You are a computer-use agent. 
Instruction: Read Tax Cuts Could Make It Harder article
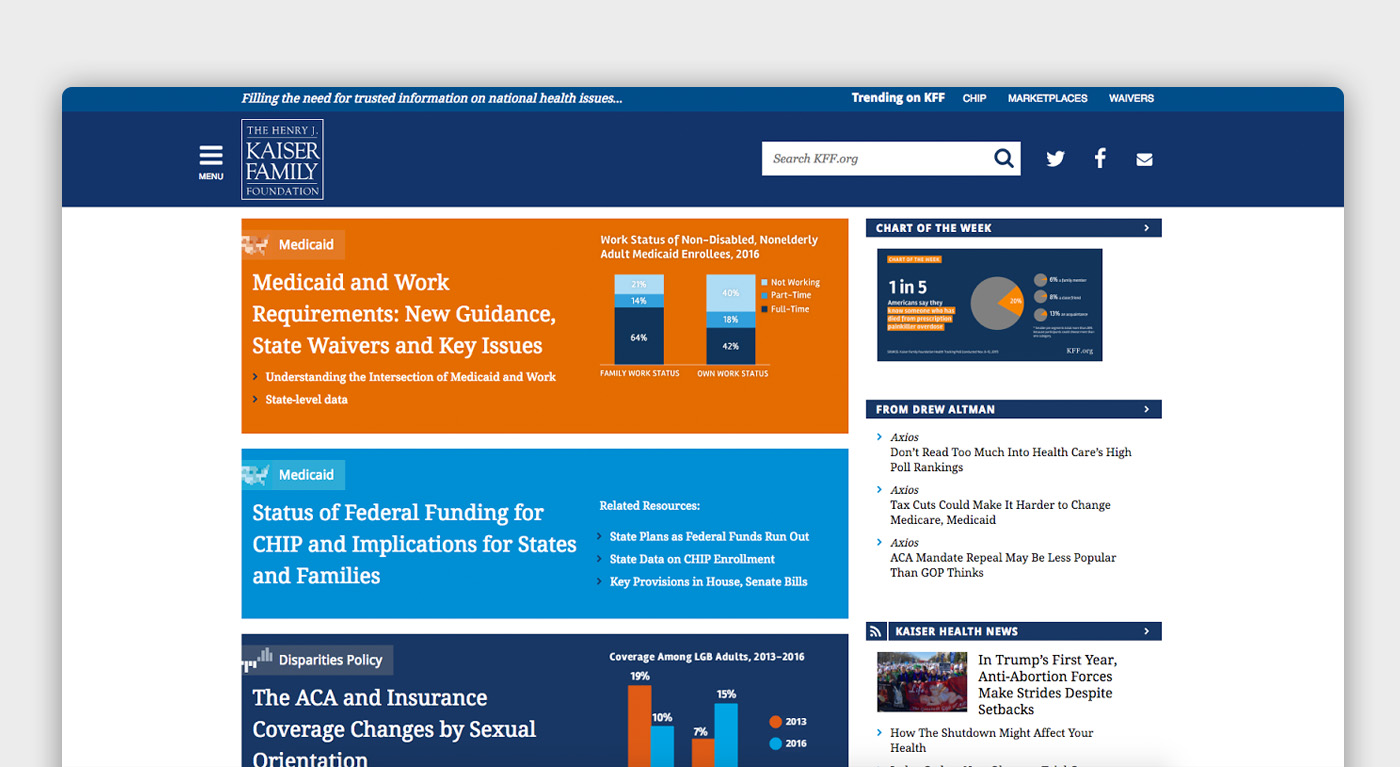[1000, 512]
